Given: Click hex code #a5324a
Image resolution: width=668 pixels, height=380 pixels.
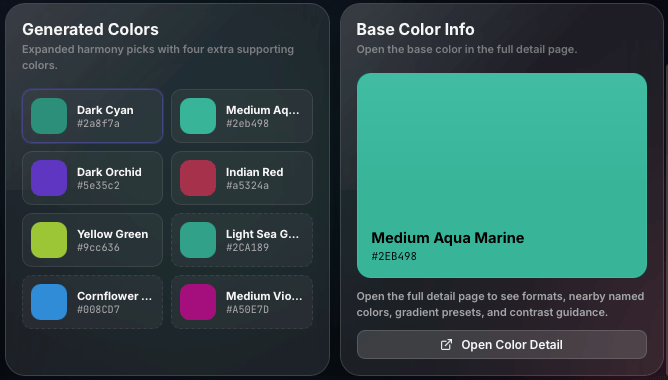Looking at the screenshot, I should click(248, 186).
